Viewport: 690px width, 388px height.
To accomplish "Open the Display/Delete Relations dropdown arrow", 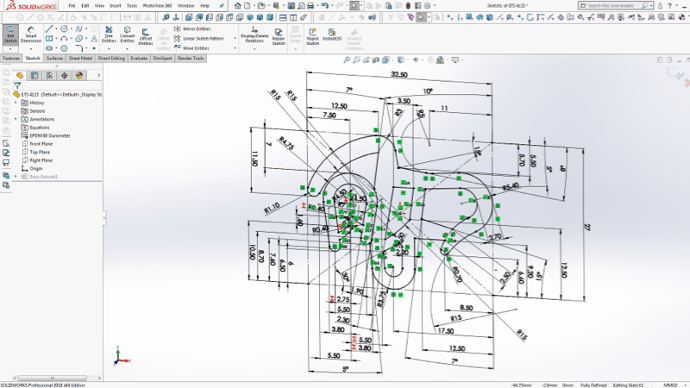I will [x=254, y=48].
